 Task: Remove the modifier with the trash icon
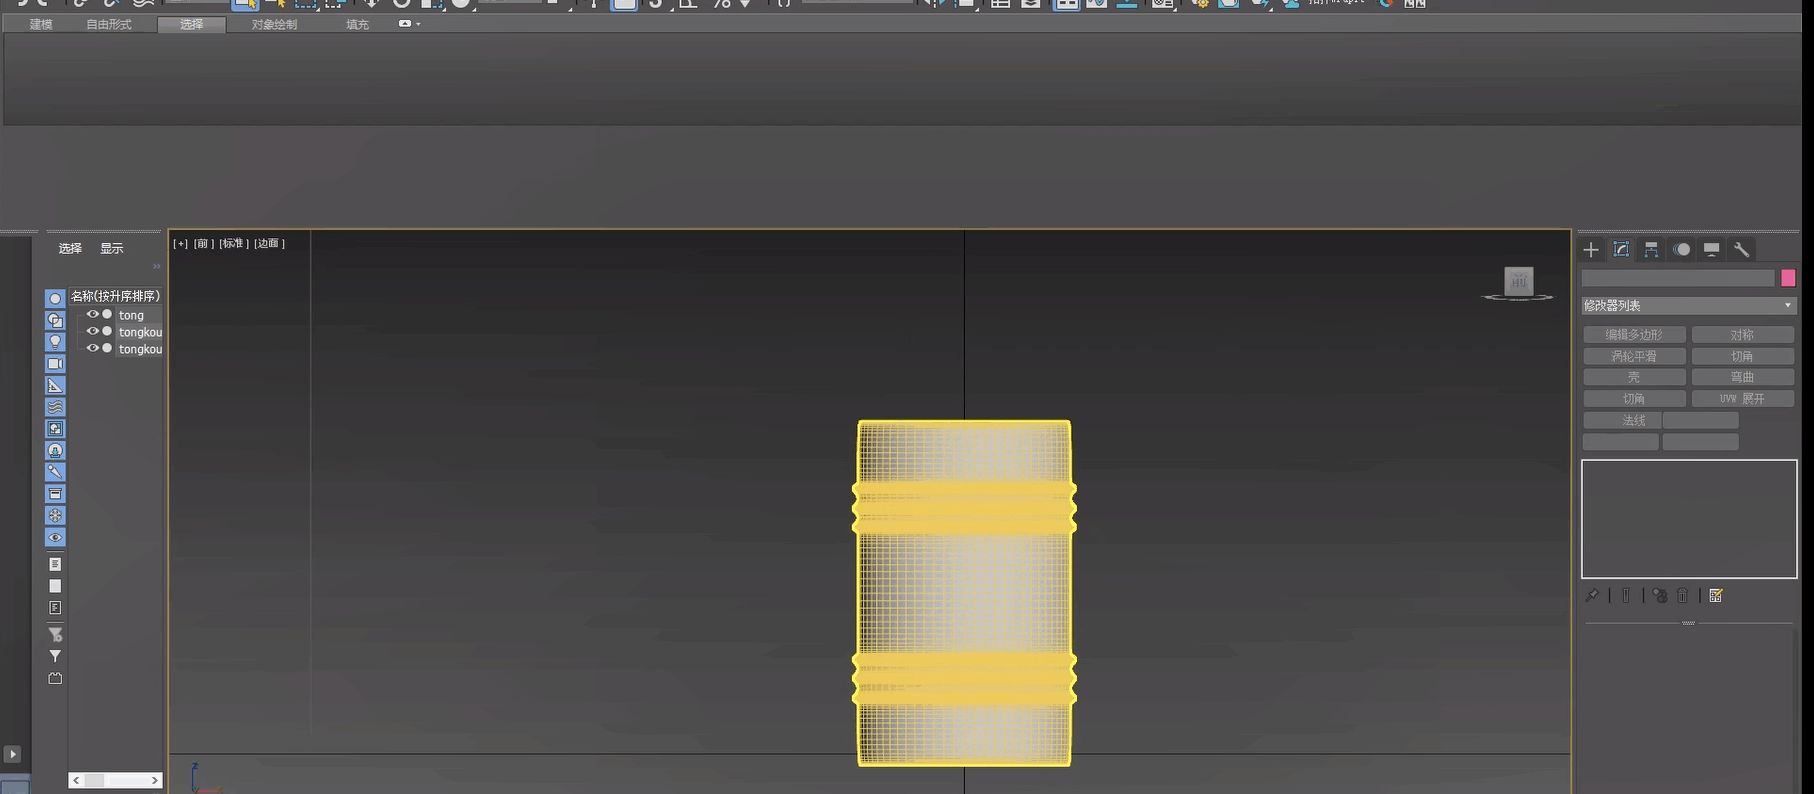(1683, 595)
